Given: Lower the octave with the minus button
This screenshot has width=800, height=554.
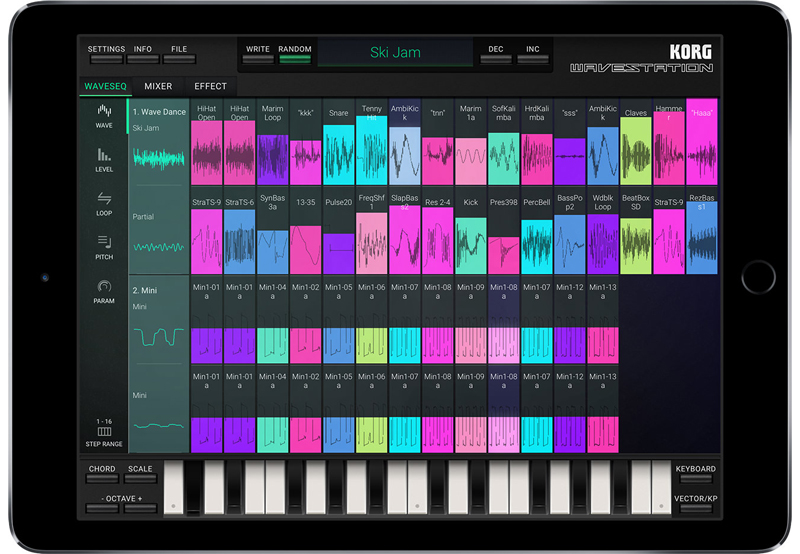Looking at the screenshot, I should 102,508.
